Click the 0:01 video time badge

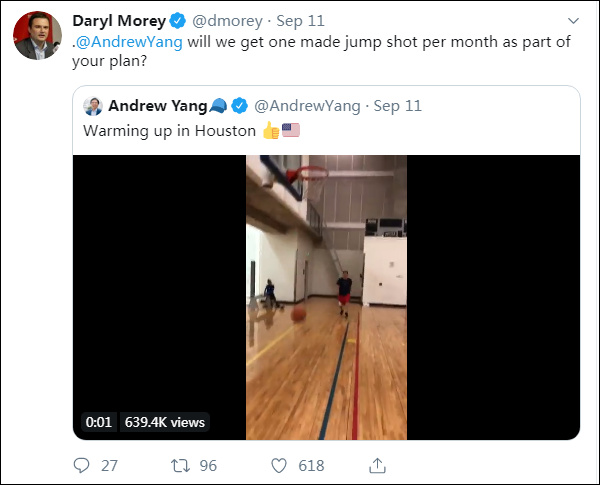click(x=99, y=422)
